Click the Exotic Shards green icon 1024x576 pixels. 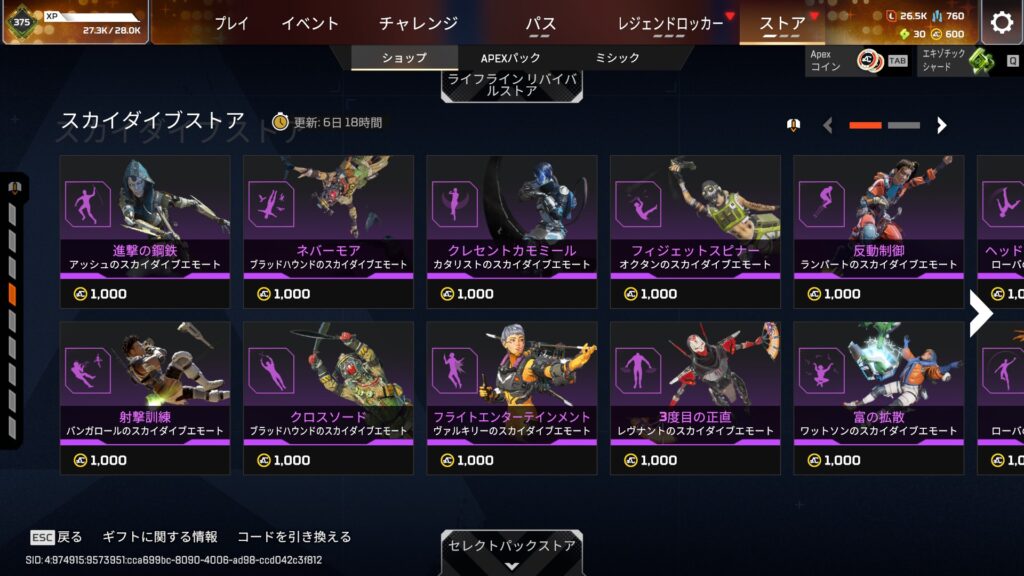pos(982,61)
